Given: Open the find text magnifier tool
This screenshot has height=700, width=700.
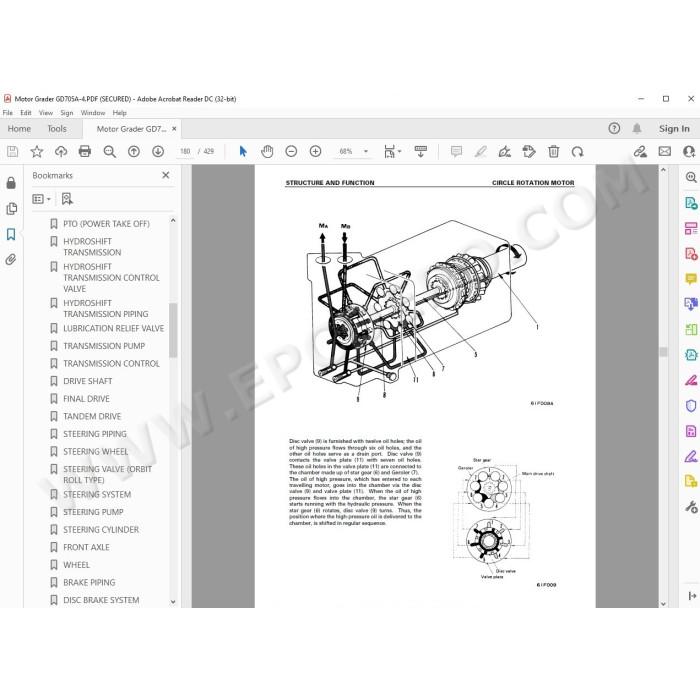Looking at the screenshot, I should pos(109,152).
